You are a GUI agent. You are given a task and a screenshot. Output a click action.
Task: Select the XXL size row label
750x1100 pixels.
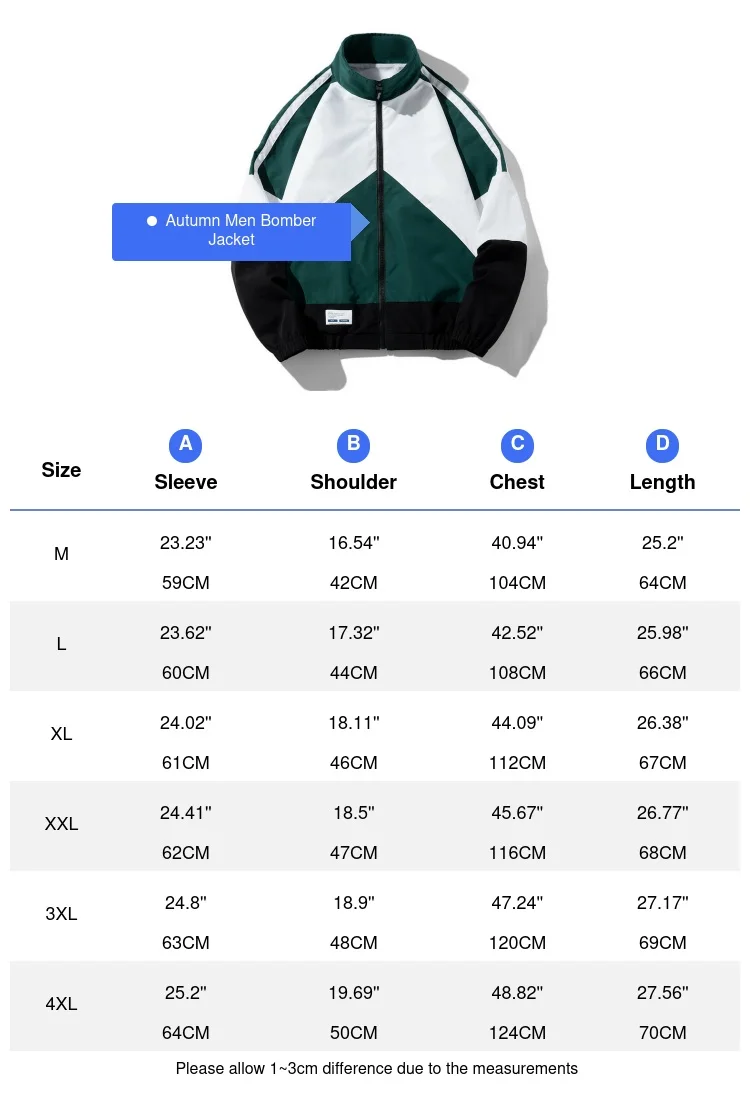(x=61, y=824)
